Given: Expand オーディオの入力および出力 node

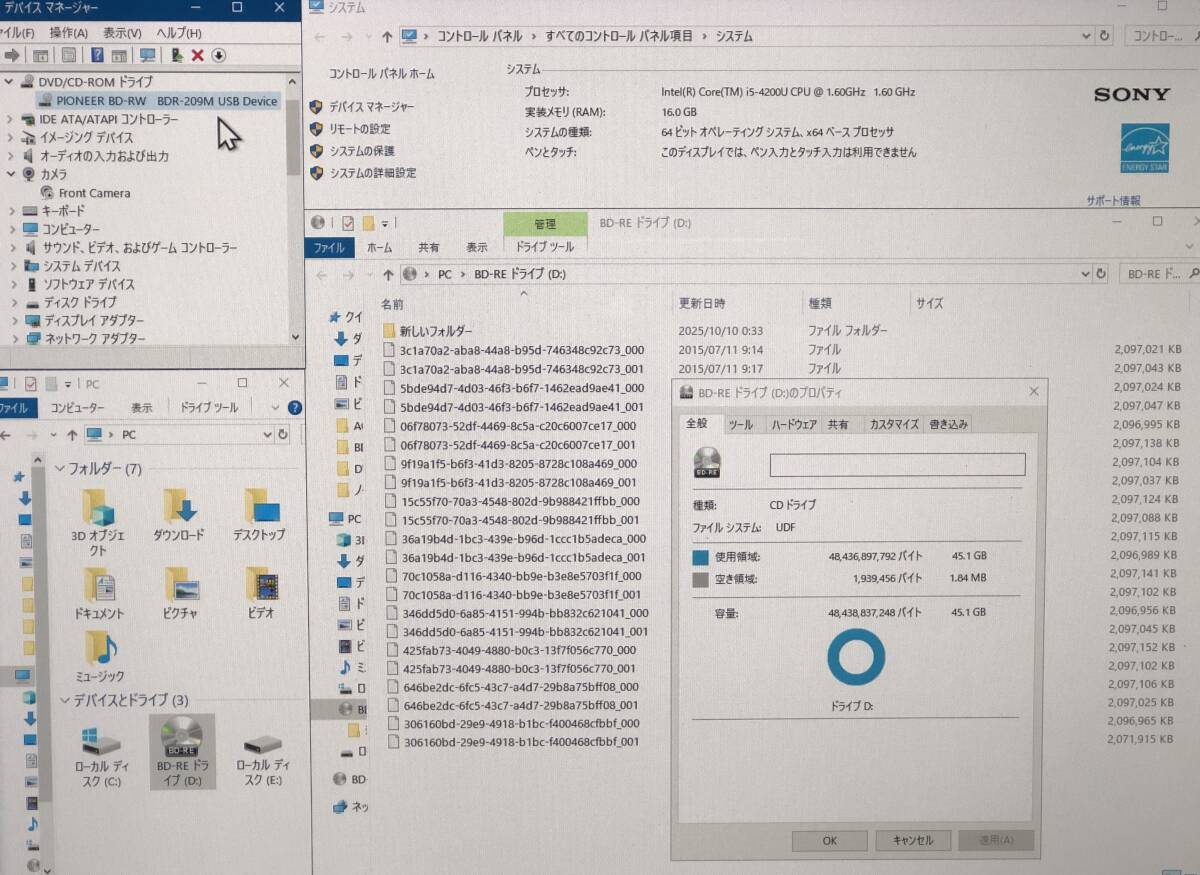Looking at the screenshot, I should (x=10, y=156).
